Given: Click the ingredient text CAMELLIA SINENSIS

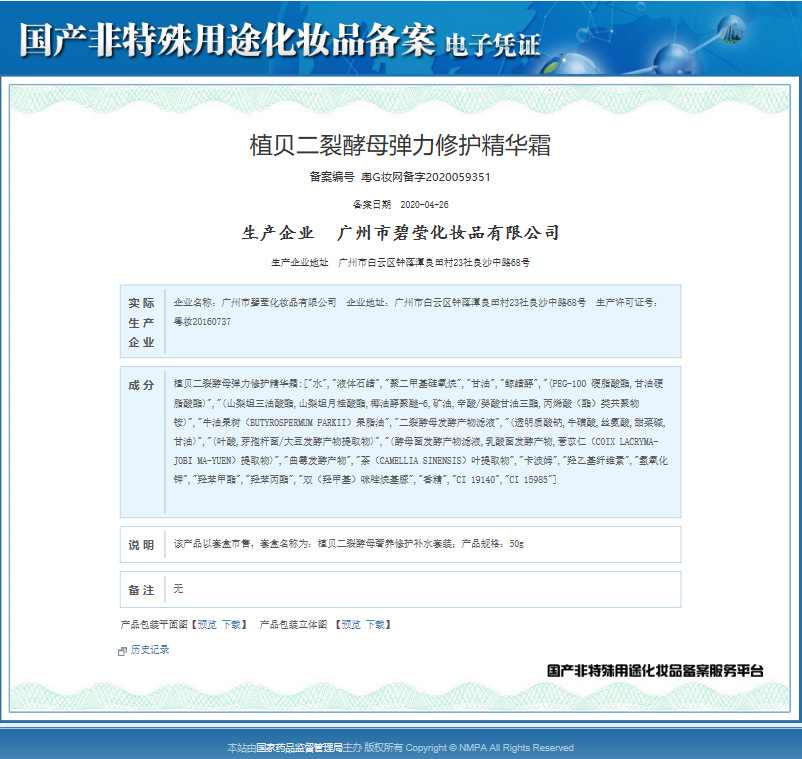Looking at the screenshot, I should pyautogui.click(x=421, y=461).
